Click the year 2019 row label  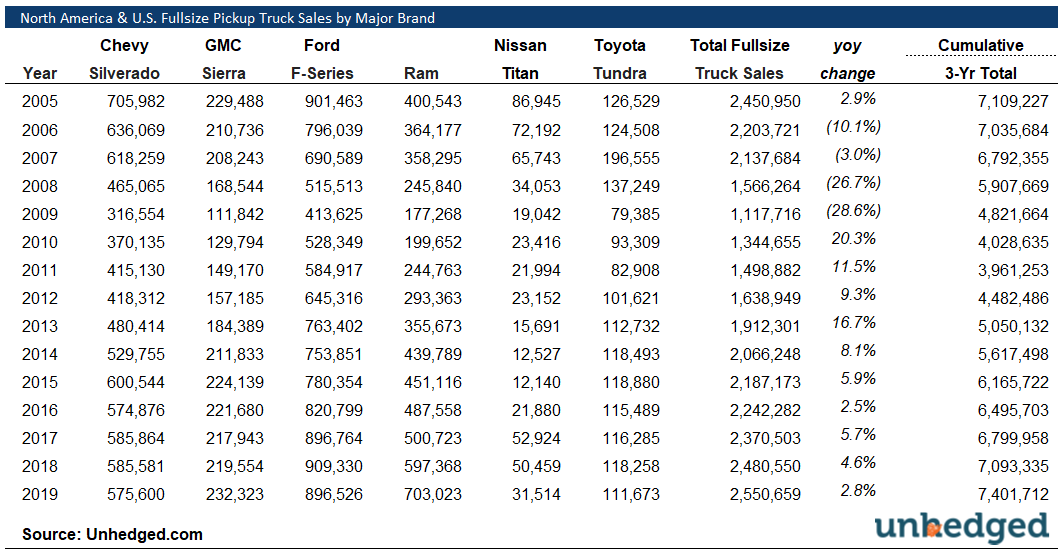click(40, 495)
